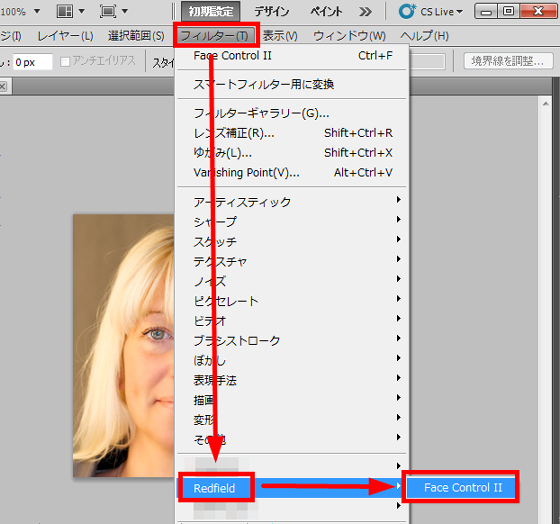Open the ウィンドウ(W) menu

pos(349,36)
